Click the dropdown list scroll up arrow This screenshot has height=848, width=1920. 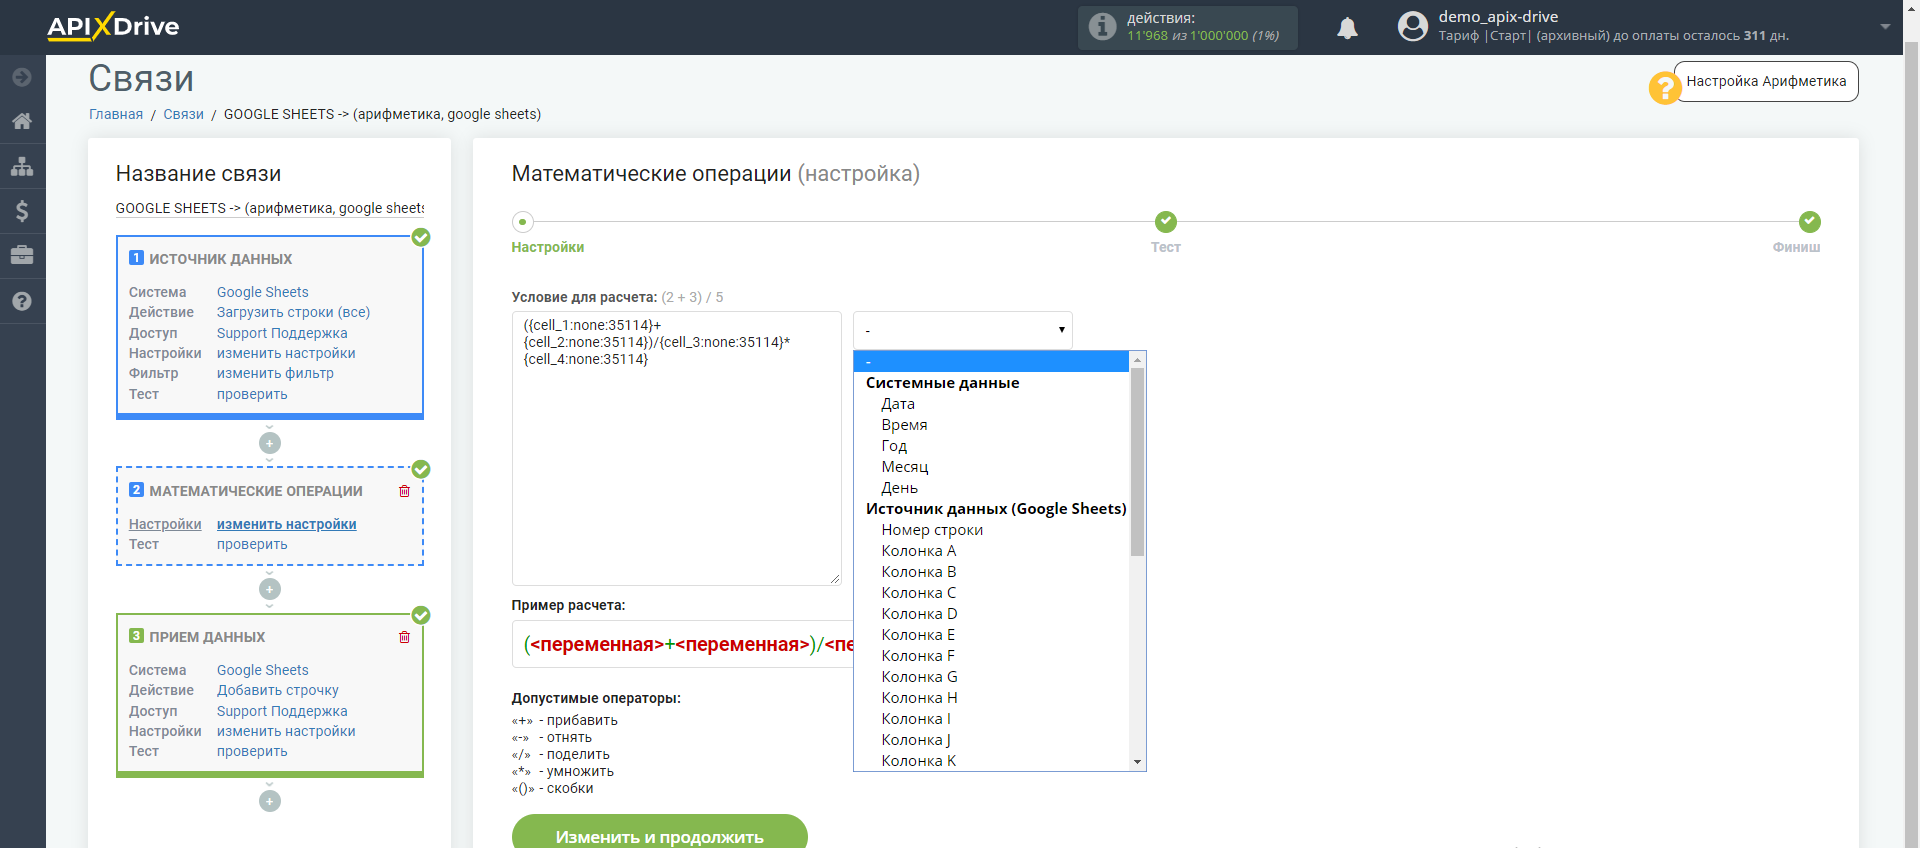[1137, 360]
